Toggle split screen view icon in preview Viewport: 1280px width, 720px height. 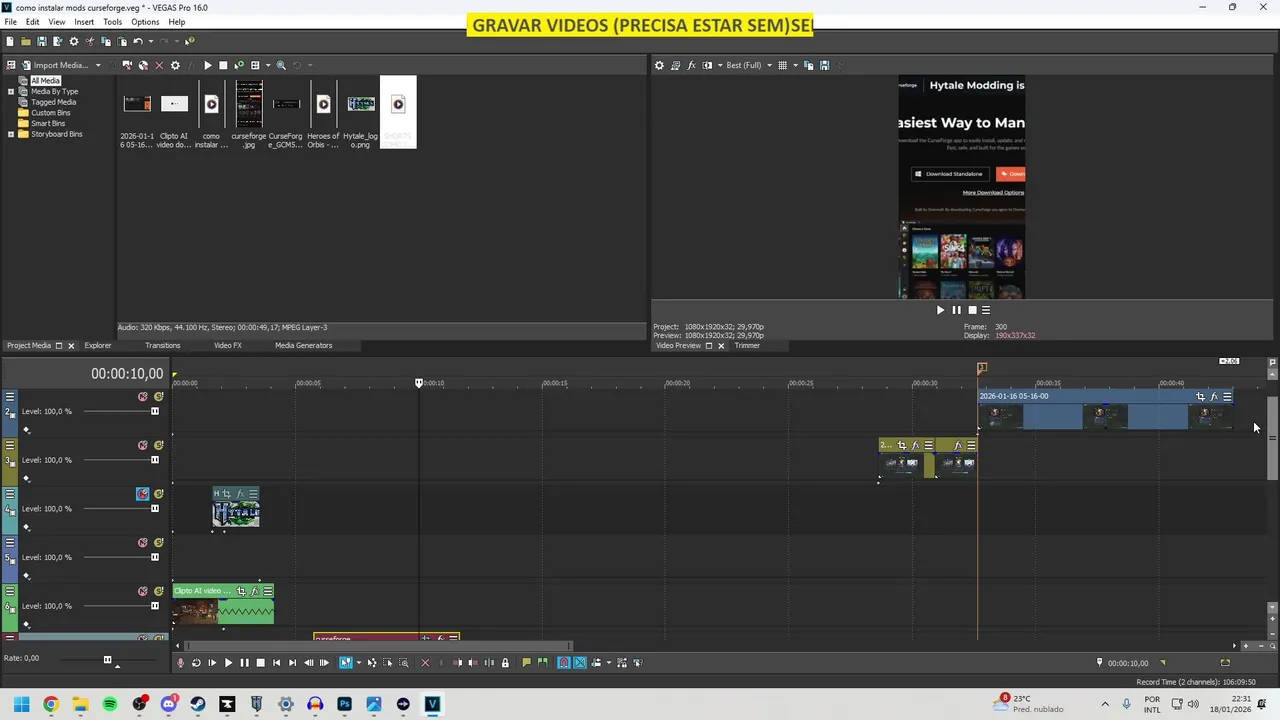pos(707,65)
